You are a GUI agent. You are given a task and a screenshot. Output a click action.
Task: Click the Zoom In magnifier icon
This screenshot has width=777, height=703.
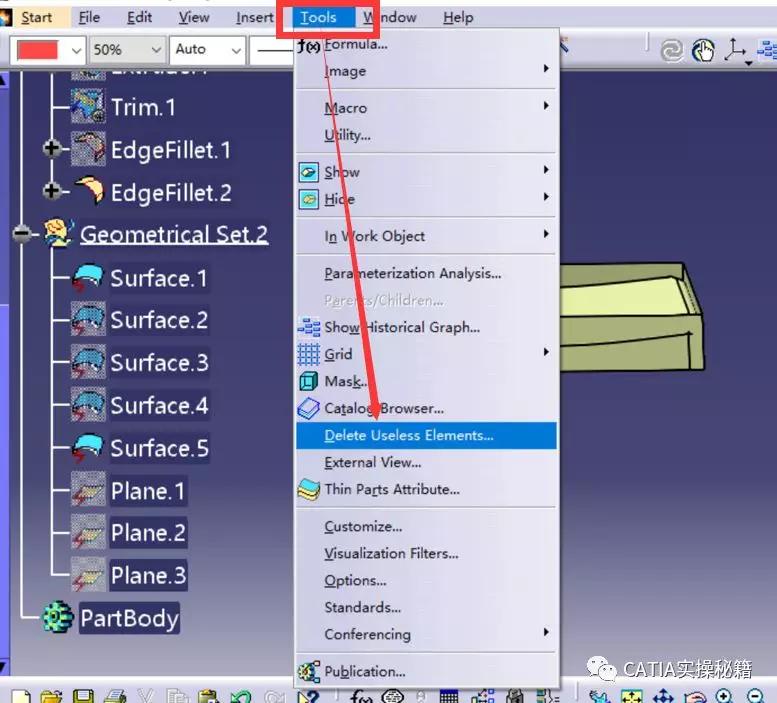pos(723,696)
